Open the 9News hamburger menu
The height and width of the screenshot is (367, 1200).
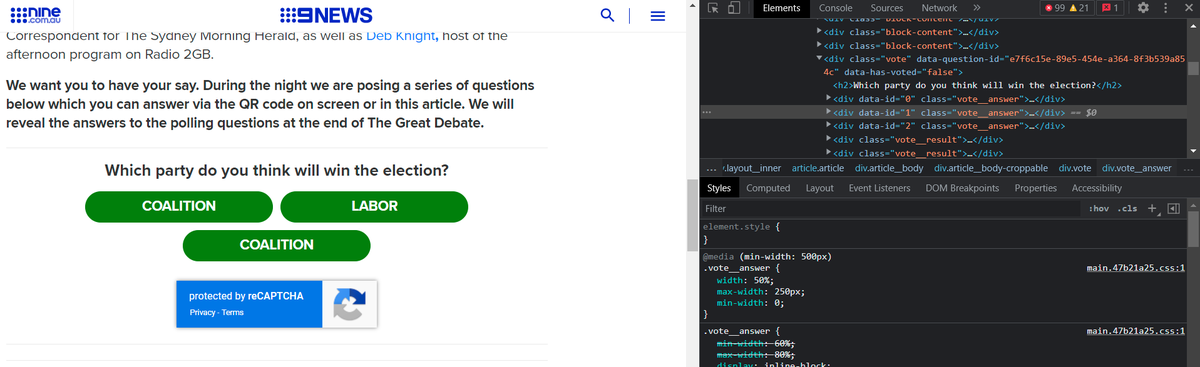click(x=657, y=16)
